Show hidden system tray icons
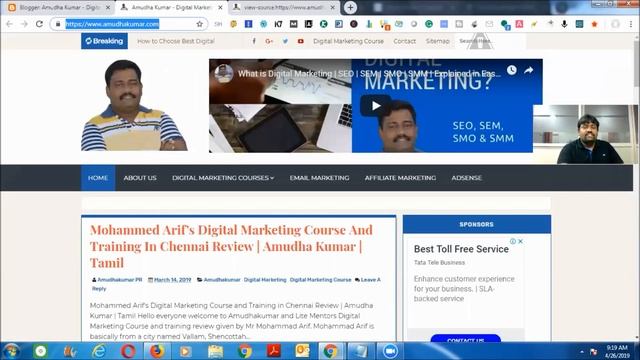This screenshot has height=360, width=640. 582,351
